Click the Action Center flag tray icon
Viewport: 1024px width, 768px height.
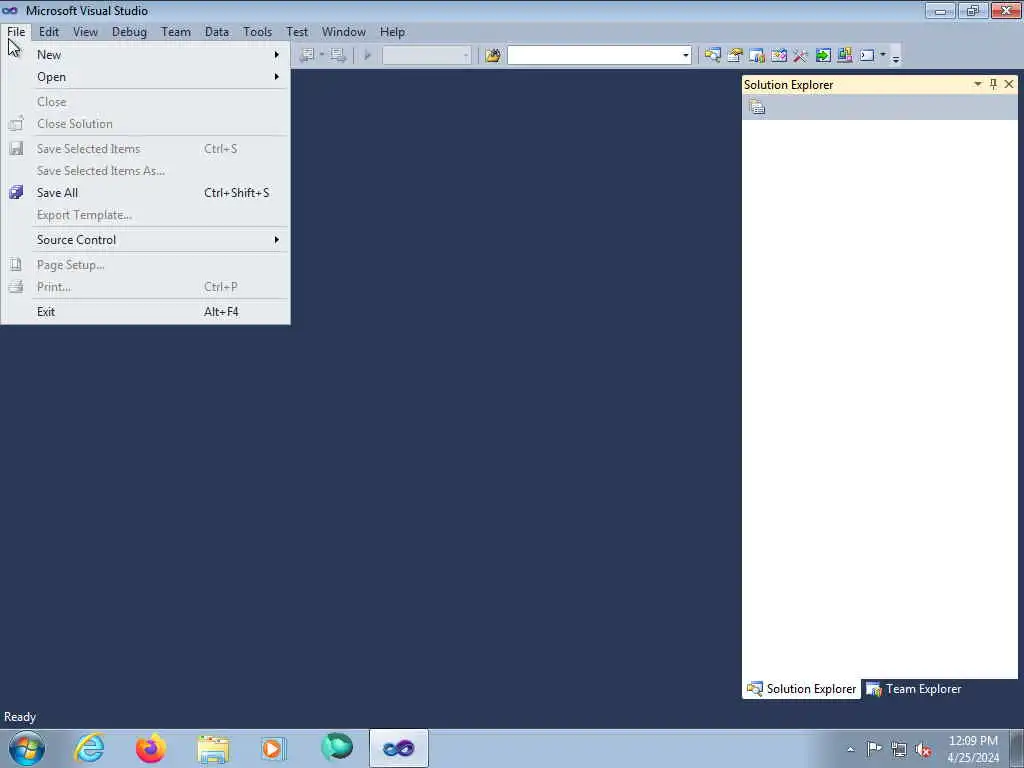click(874, 749)
